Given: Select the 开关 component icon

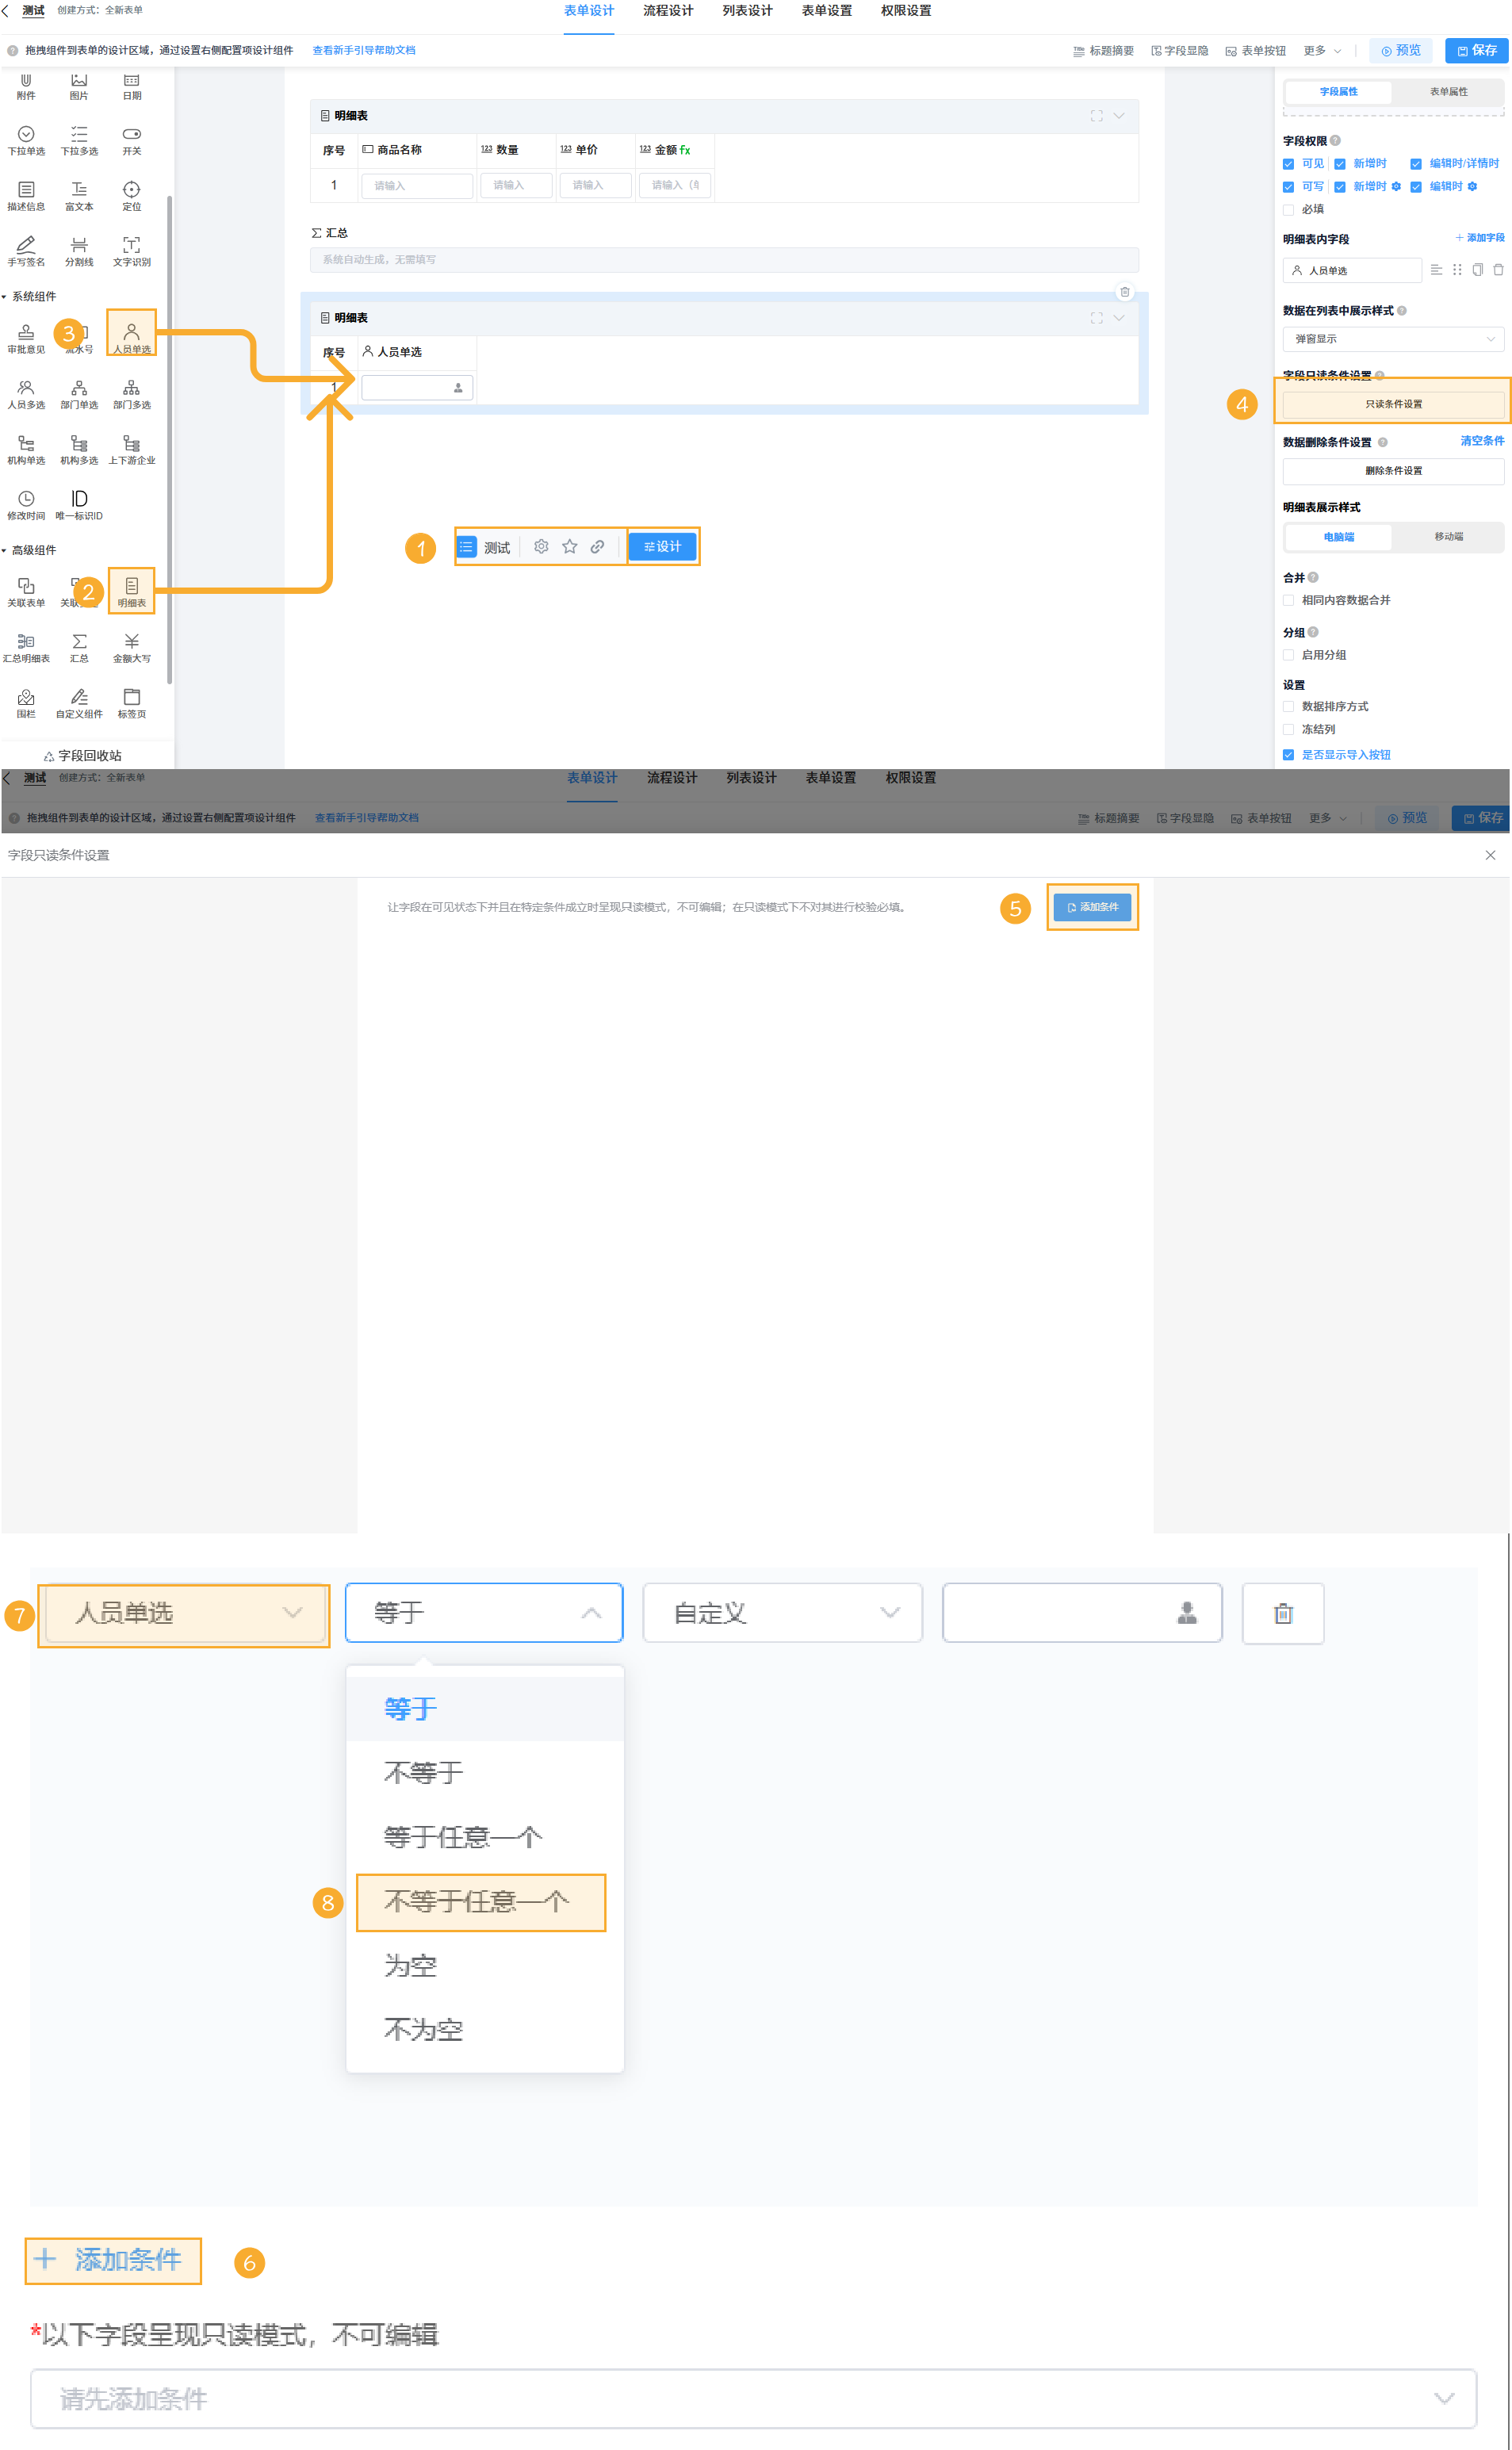Looking at the screenshot, I should click(x=131, y=140).
